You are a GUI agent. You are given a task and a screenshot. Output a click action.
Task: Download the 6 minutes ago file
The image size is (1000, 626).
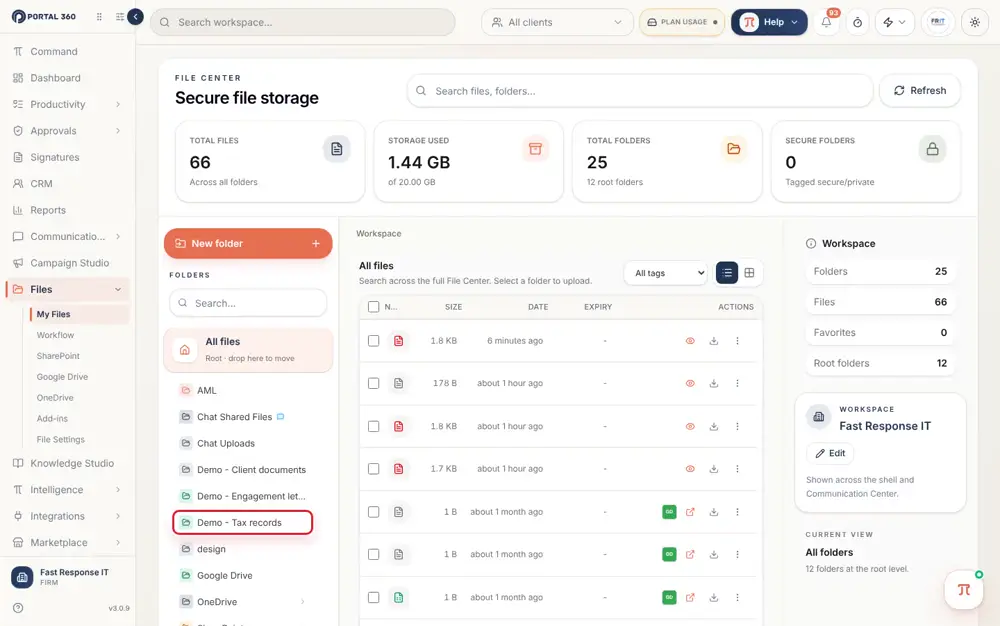click(x=714, y=341)
